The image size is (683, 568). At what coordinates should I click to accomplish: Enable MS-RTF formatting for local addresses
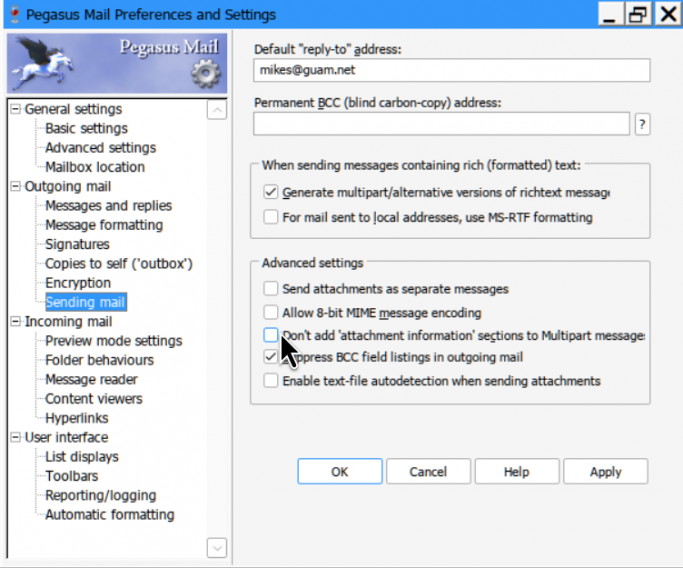270,217
